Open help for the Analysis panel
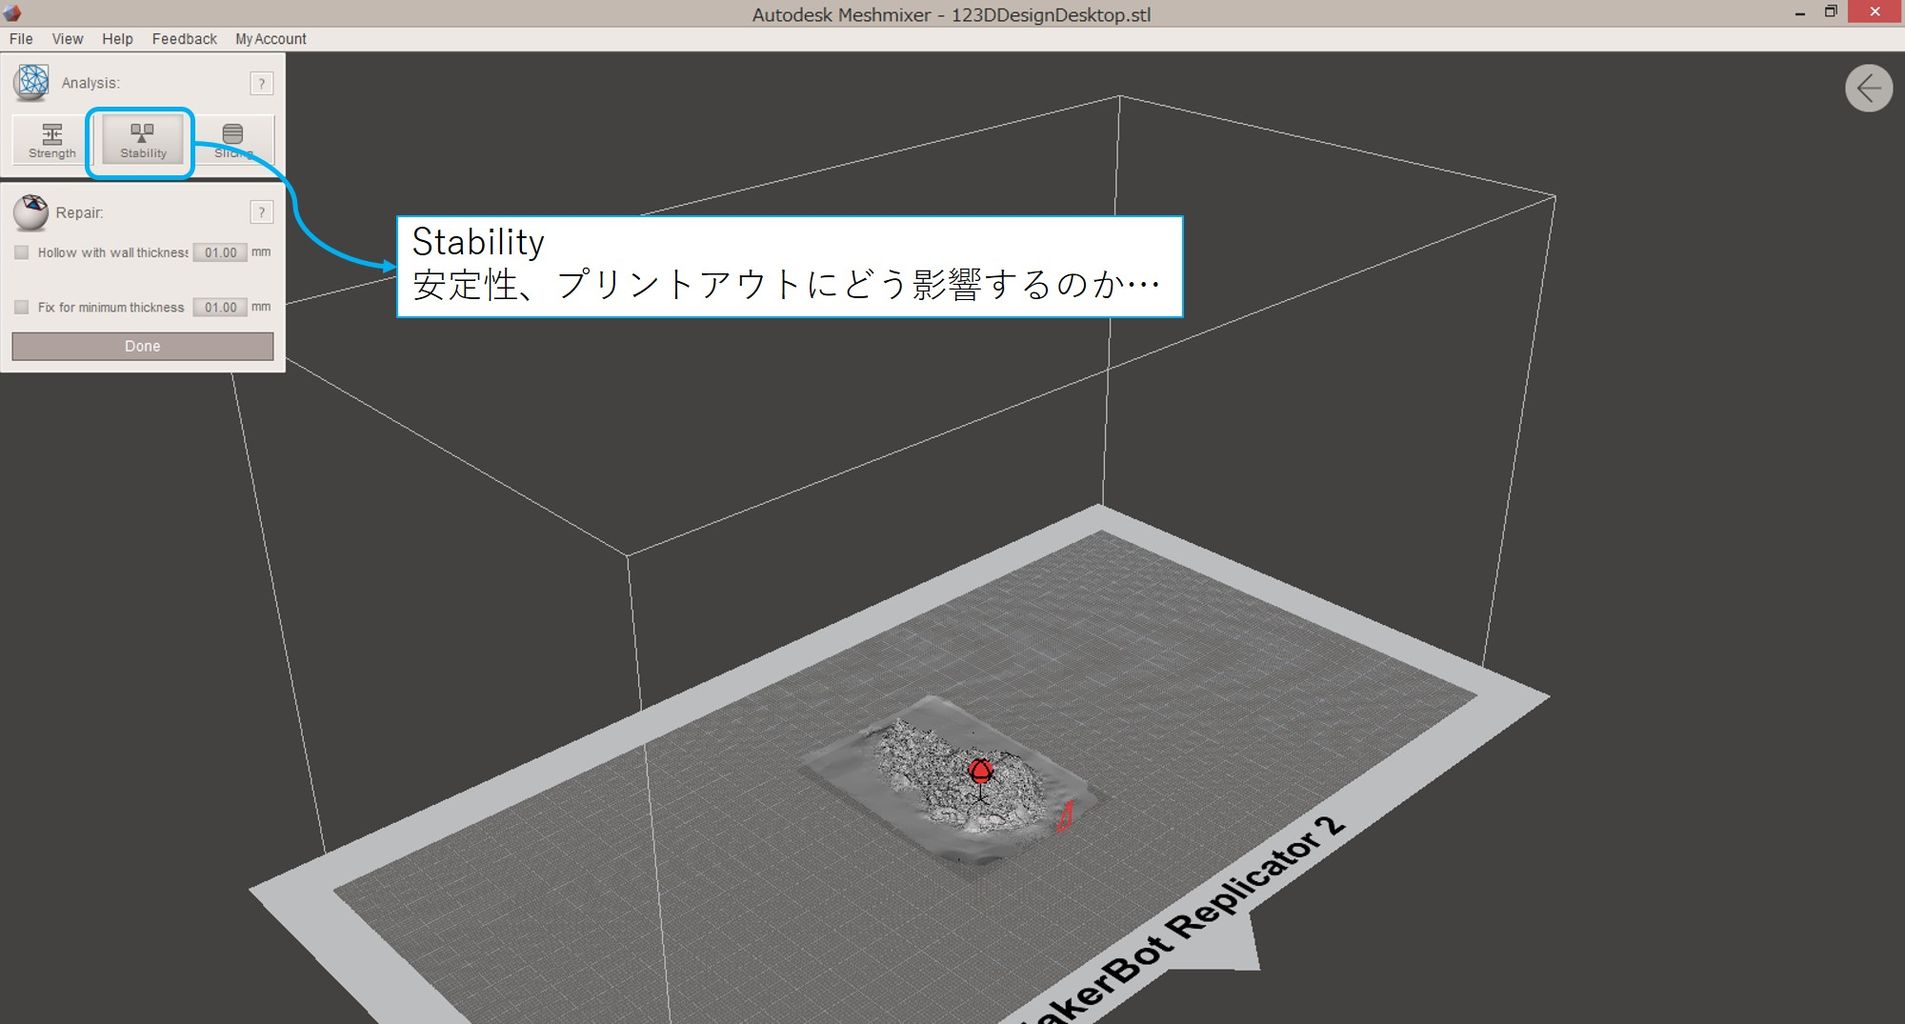Viewport: 1905px width, 1024px height. pos(261,83)
